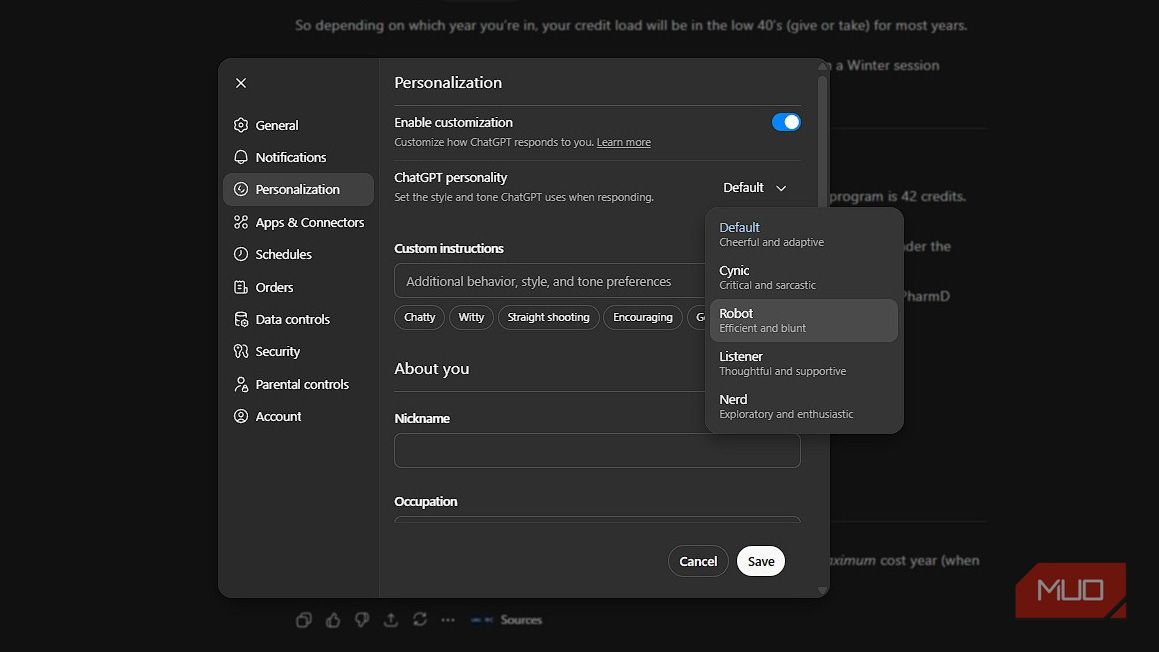1159x652 pixels.
Task: Regenerate the response with the retry icon
Action: point(420,620)
